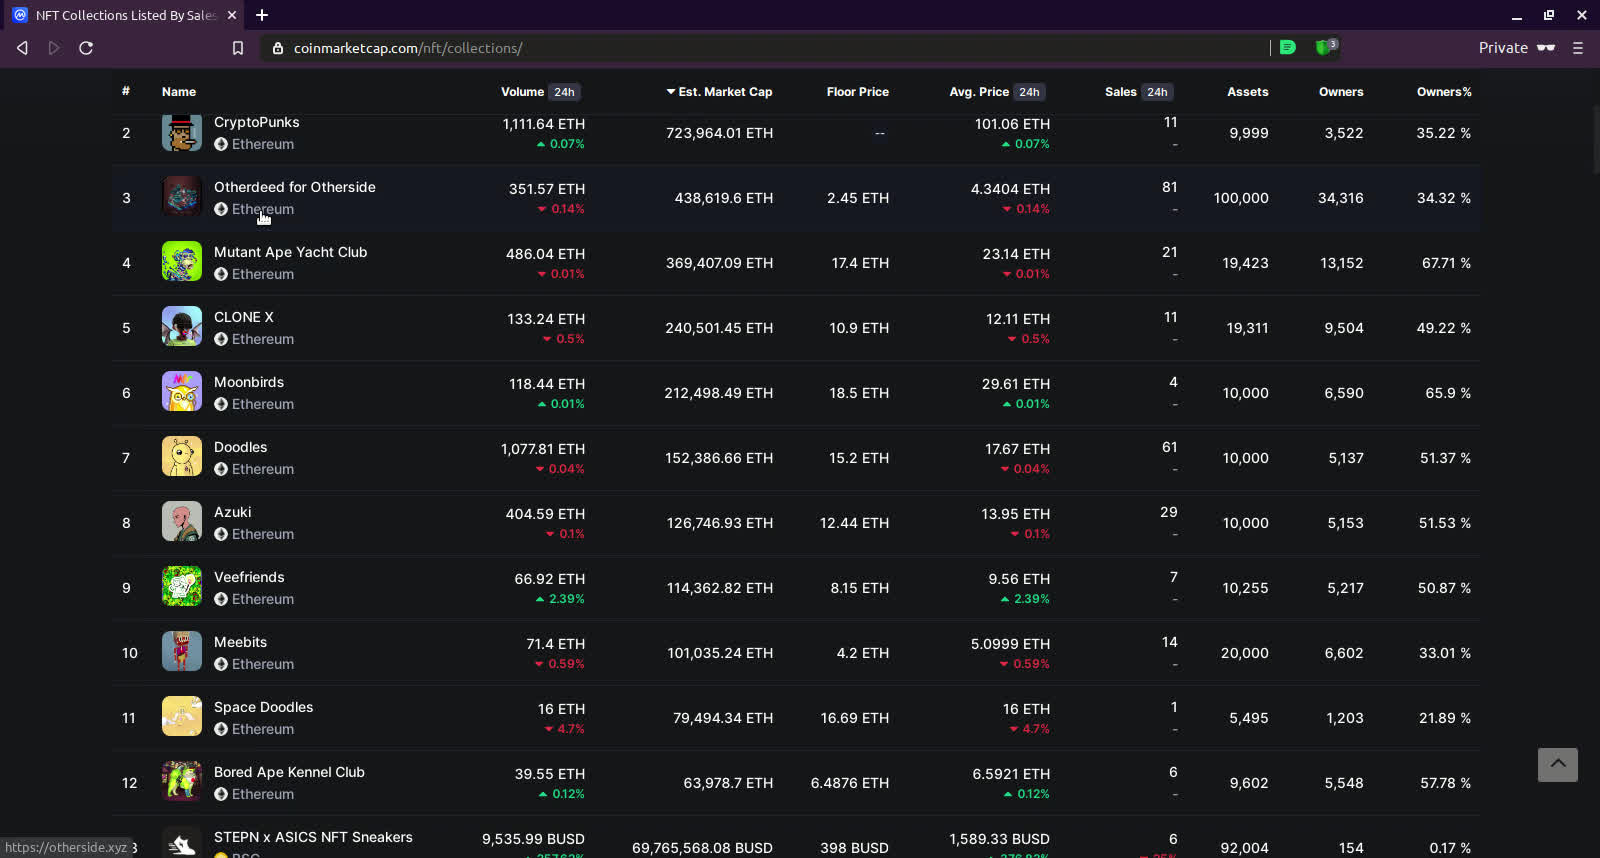Click the Azuki avatar image

182,521
